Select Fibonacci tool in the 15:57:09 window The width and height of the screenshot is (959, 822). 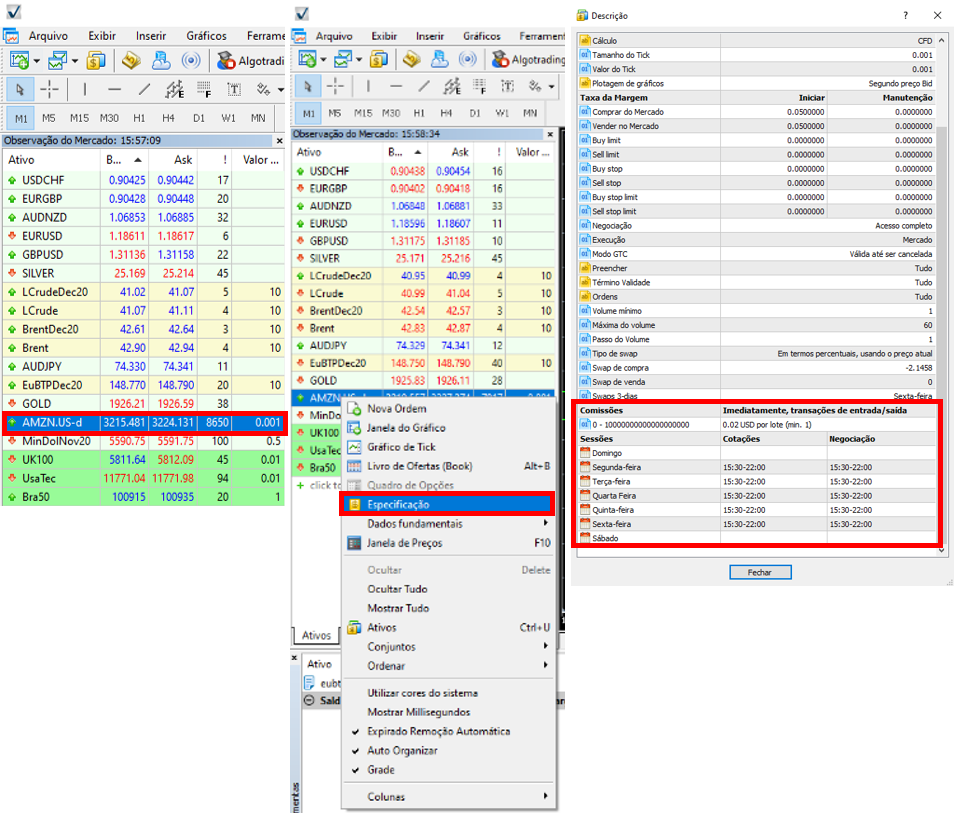tap(204, 90)
